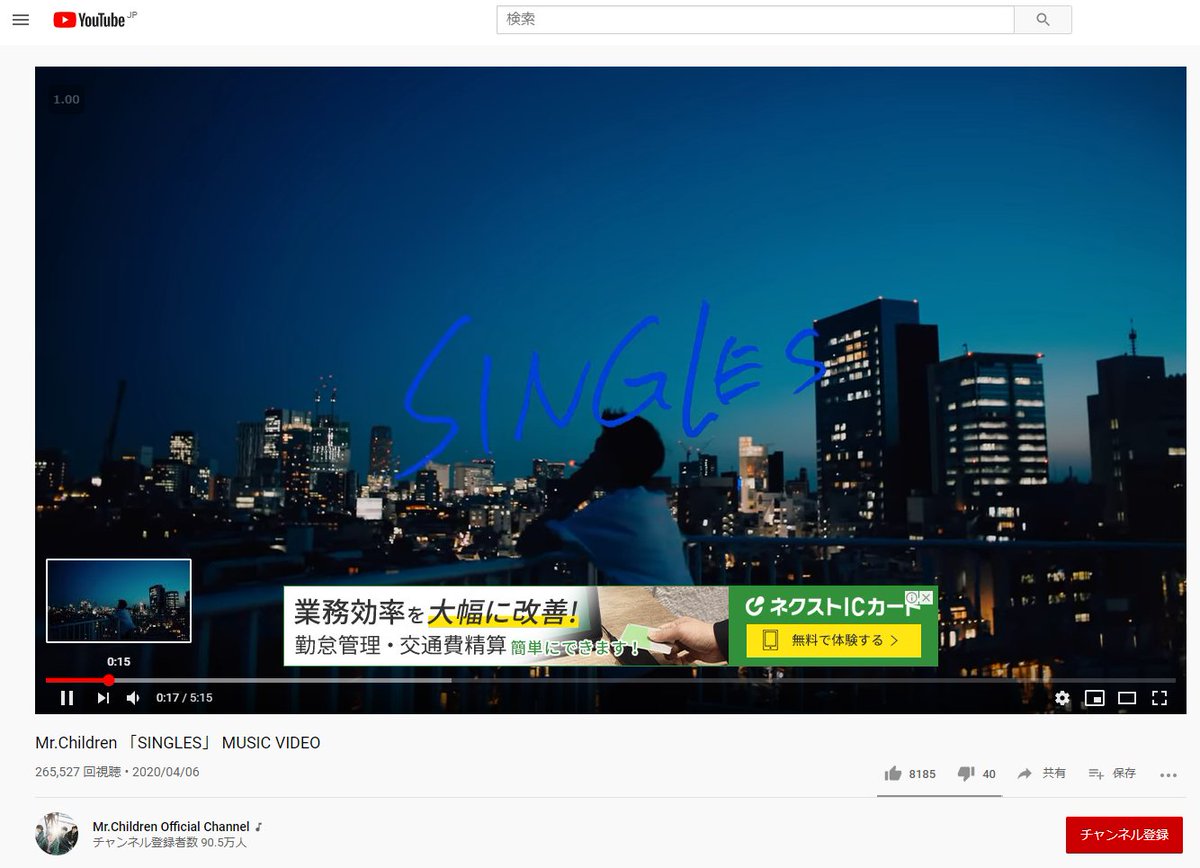The width and height of the screenshot is (1200, 868).
Task: Click the magnifier search button
Action: point(1043,19)
